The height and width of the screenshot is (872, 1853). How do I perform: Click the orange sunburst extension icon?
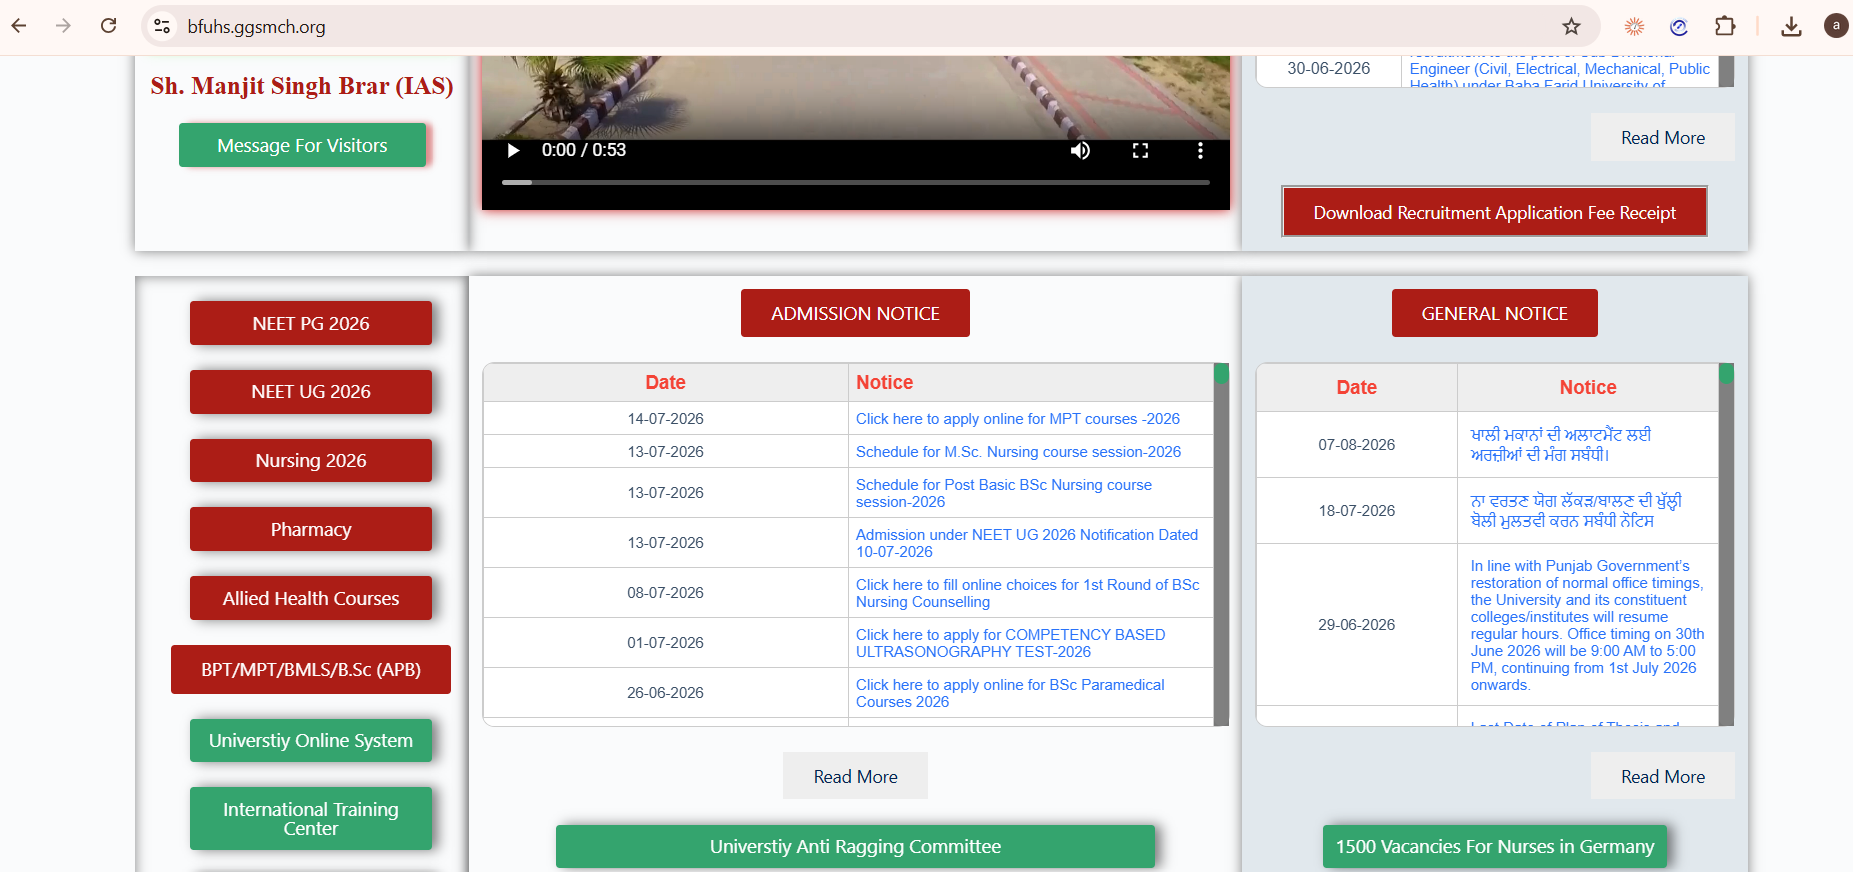tap(1634, 26)
